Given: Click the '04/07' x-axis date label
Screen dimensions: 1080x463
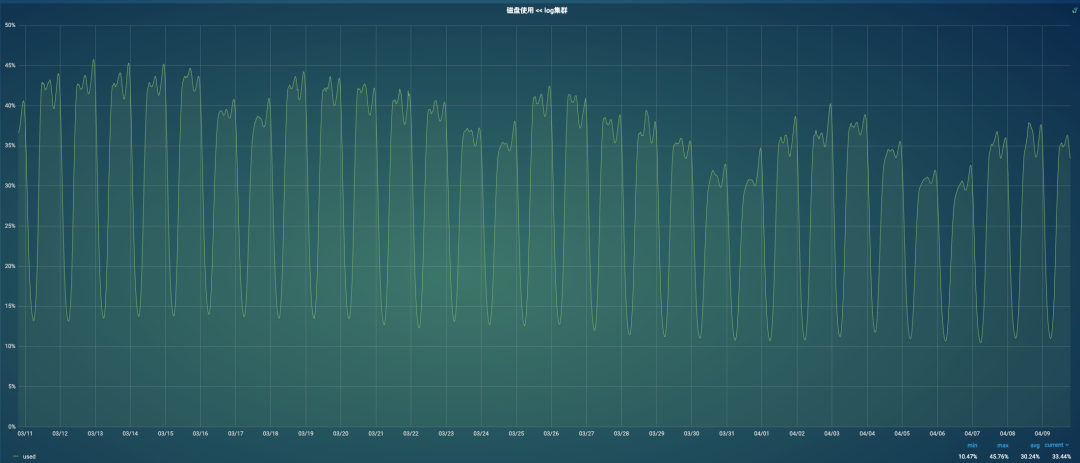Looking at the screenshot, I should pos(972,433).
